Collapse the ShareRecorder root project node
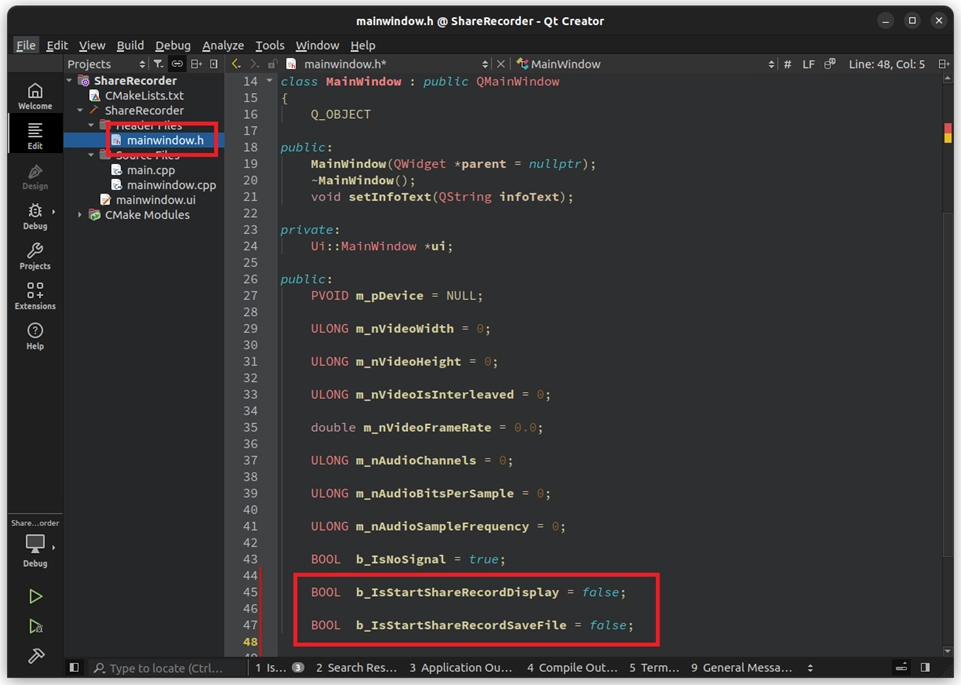This screenshot has height=685, width=961. pyautogui.click(x=69, y=80)
